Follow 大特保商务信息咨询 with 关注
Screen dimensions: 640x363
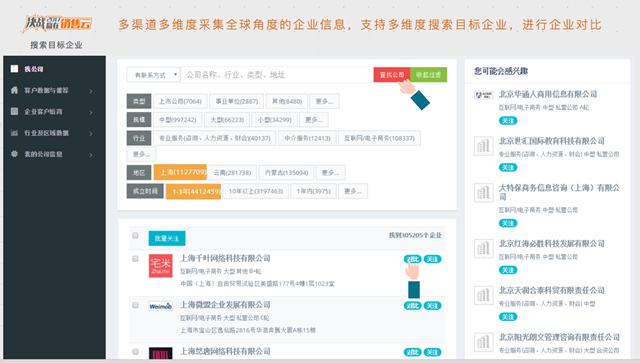[508, 223]
